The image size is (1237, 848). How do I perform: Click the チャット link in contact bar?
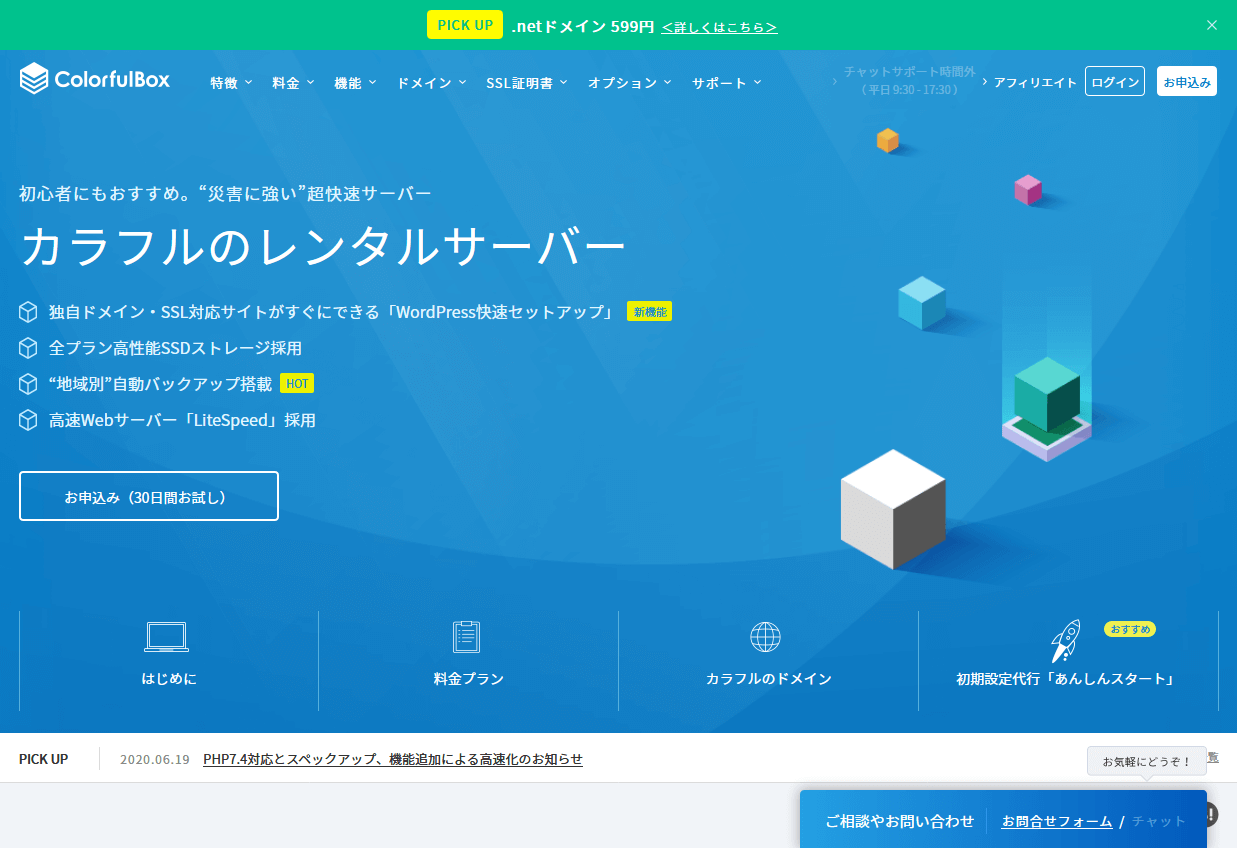tap(1159, 821)
